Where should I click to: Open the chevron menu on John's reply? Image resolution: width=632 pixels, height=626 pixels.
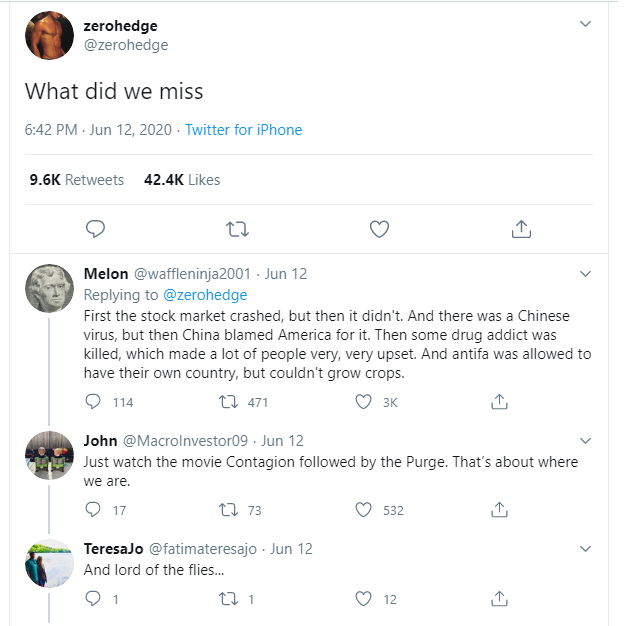coord(586,440)
